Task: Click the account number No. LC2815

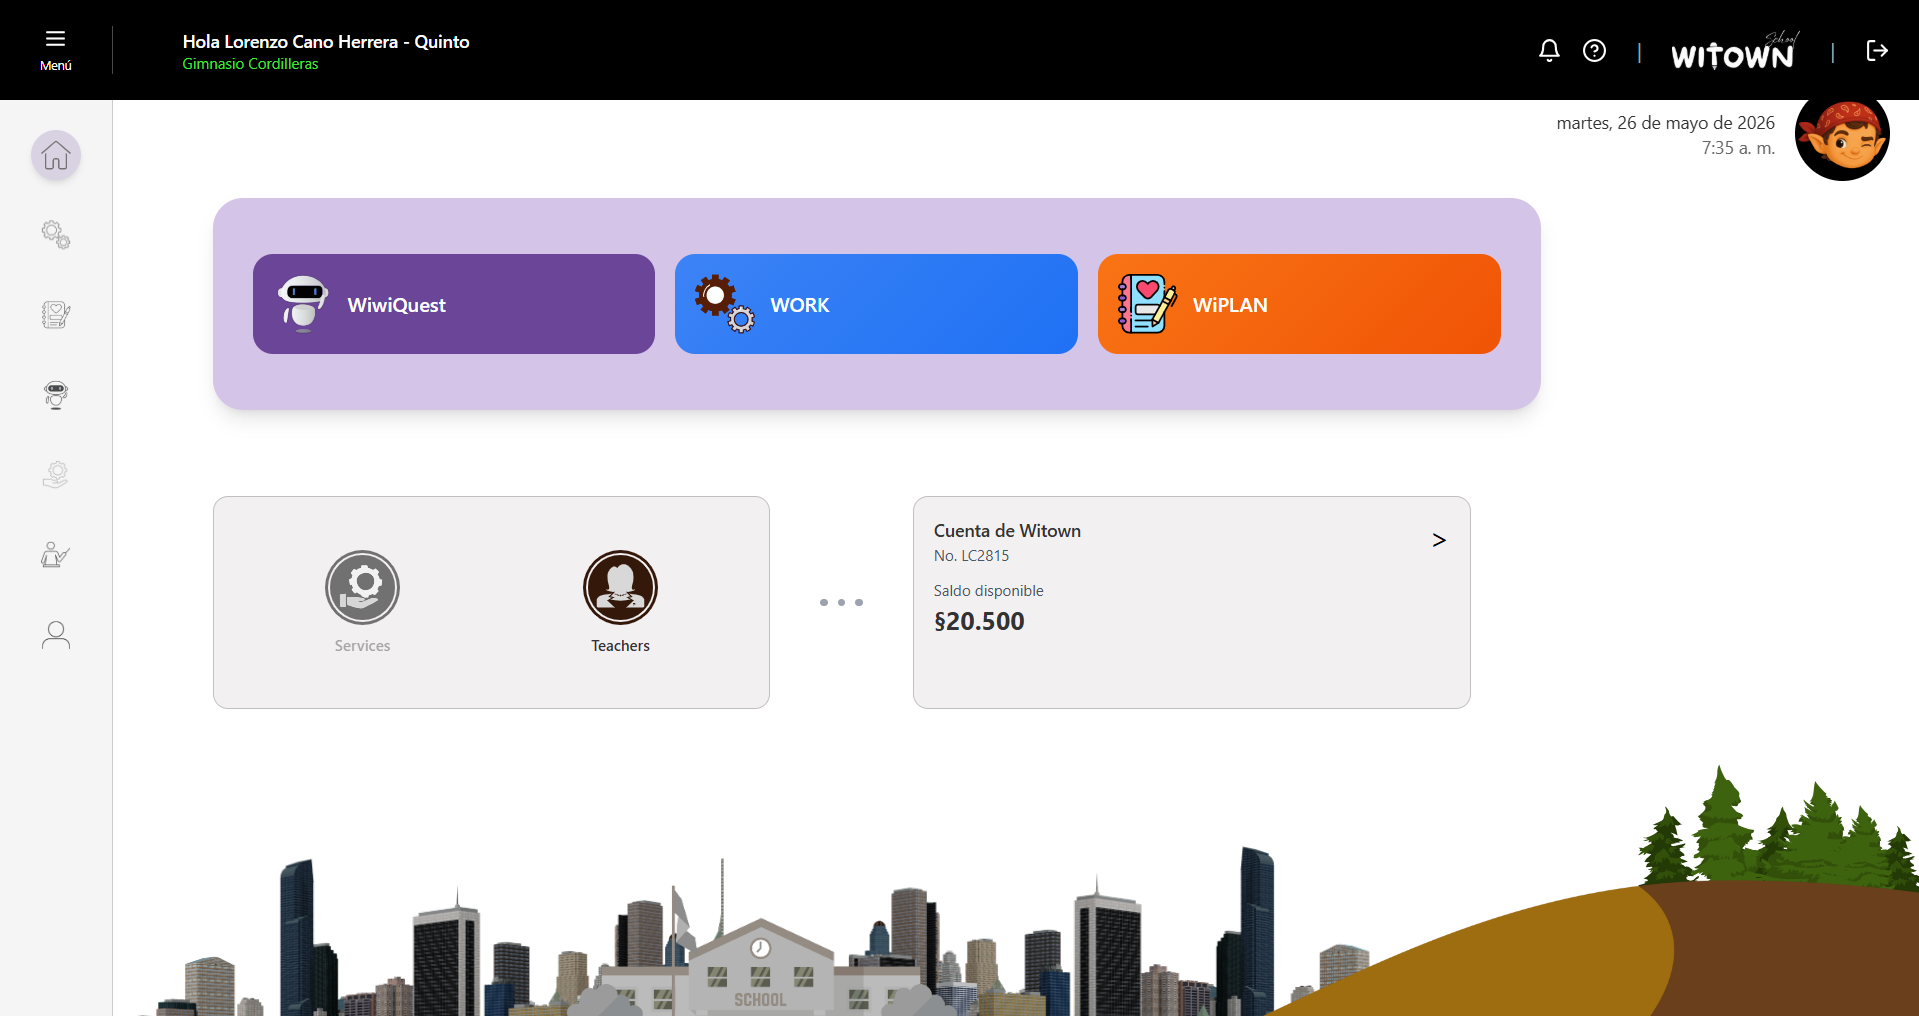Action: [x=971, y=556]
